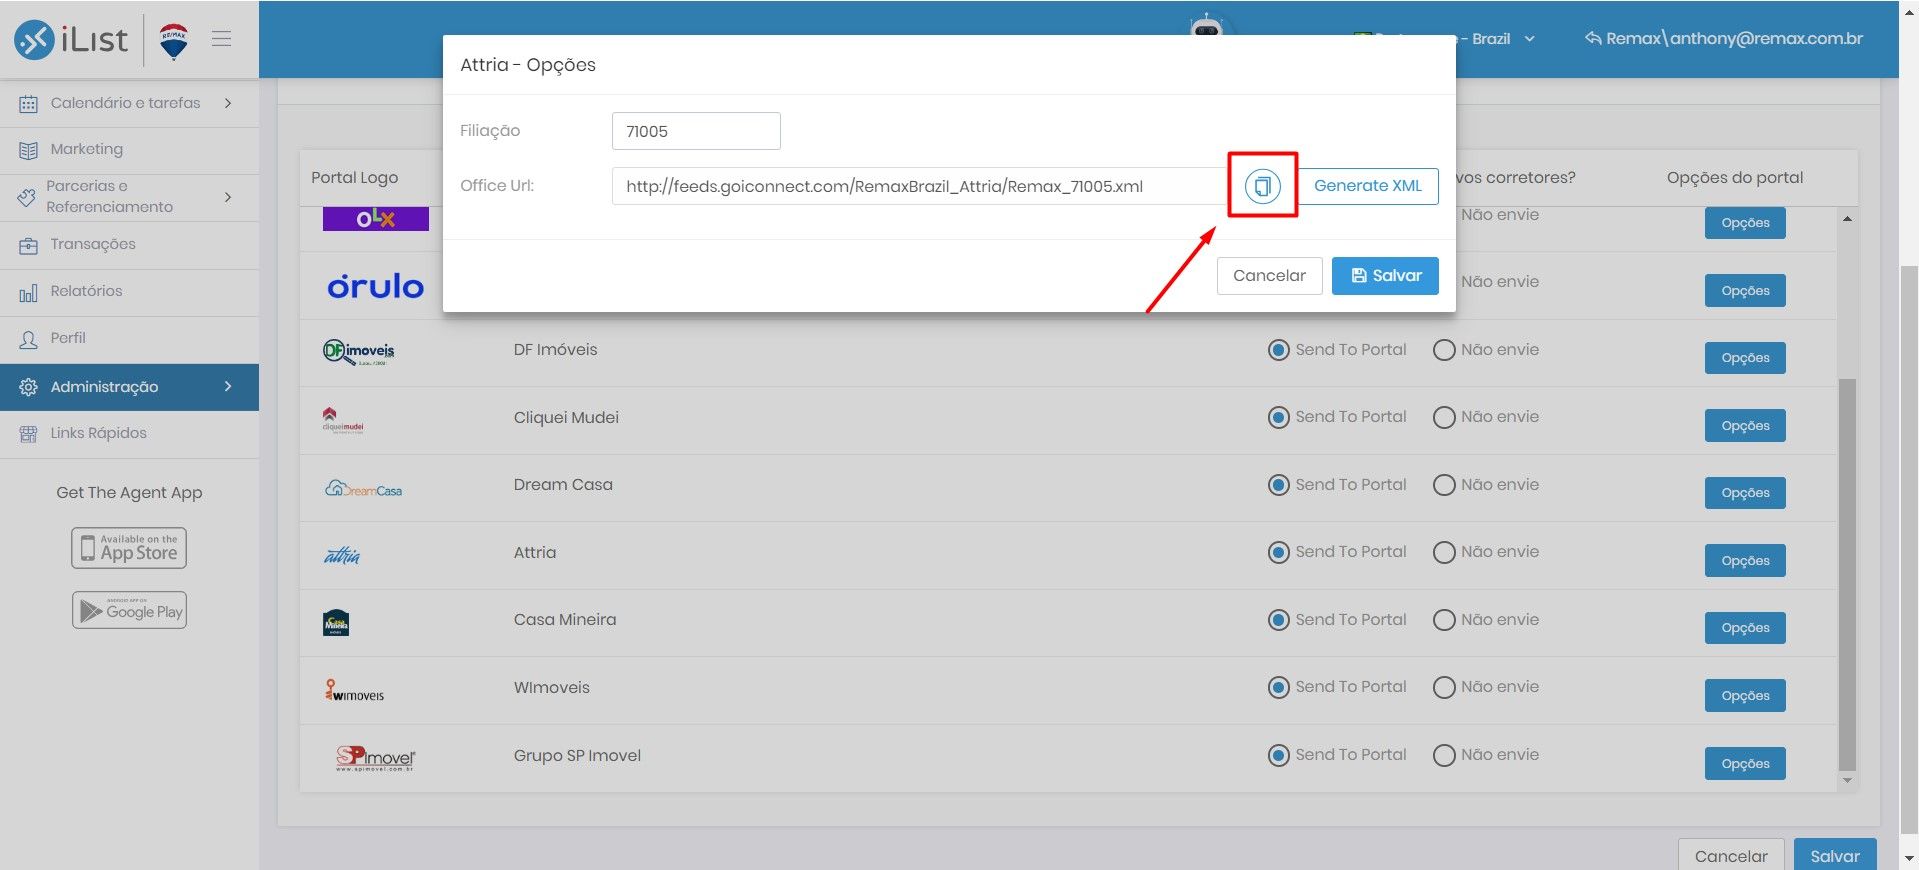
Task: Open the Google Play badge
Action: [129, 610]
